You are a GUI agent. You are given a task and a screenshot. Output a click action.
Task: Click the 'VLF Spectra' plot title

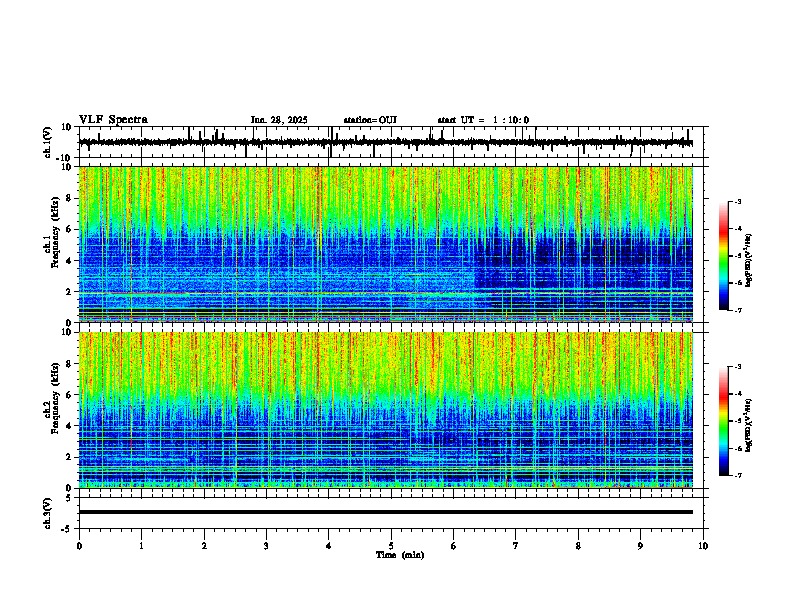coord(113,120)
